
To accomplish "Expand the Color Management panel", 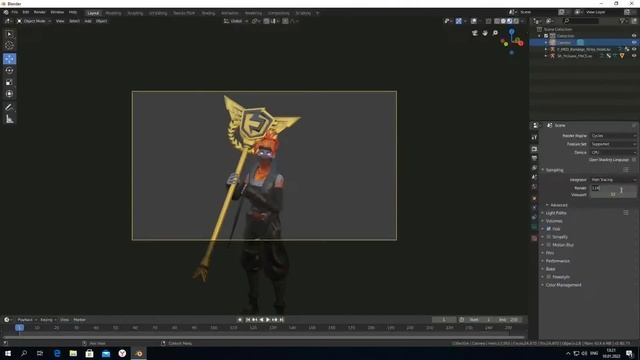I will point(562,285).
